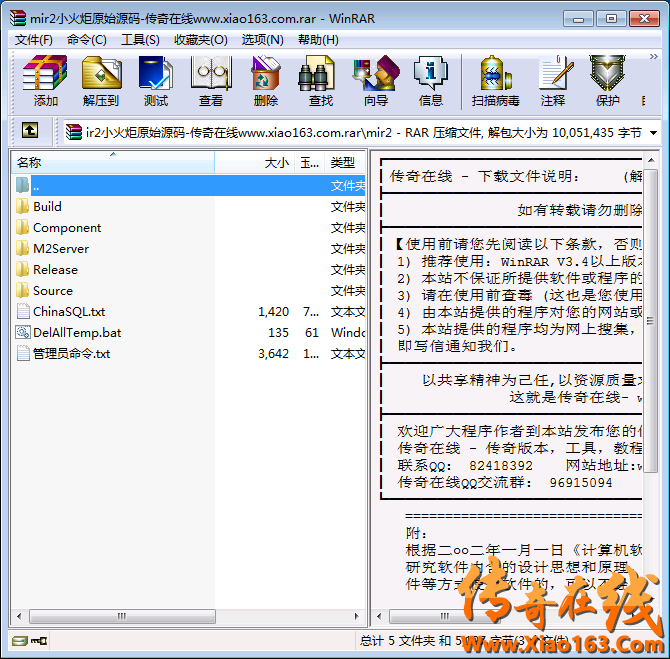670x659 pixels.
Task: Click file list scroll left arrow
Action: click(19, 616)
